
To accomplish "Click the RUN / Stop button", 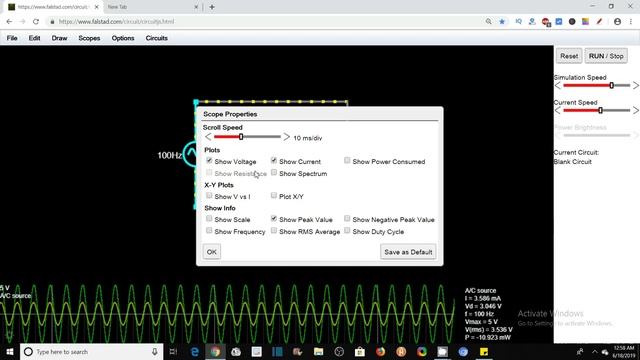I will 606,56.
